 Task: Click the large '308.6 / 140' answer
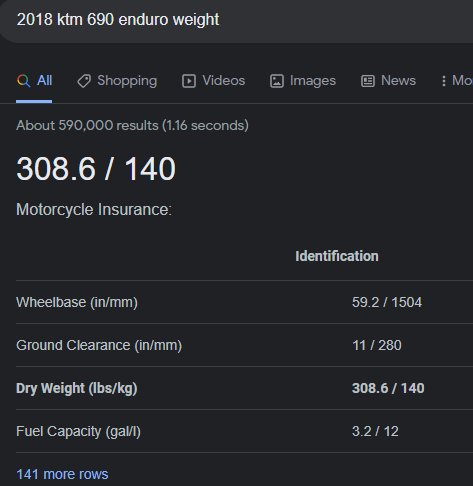click(96, 169)
